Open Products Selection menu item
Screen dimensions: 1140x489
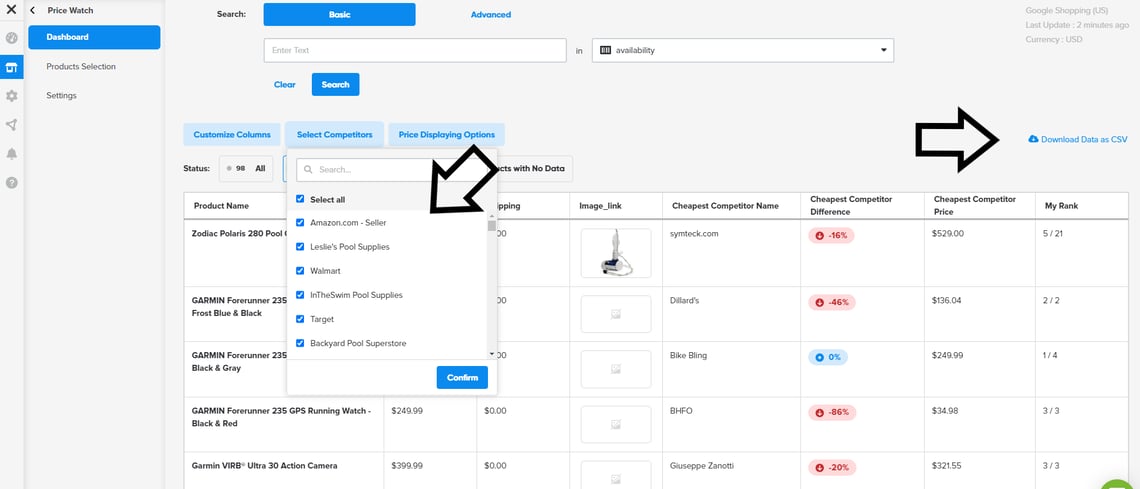(81, 67)
